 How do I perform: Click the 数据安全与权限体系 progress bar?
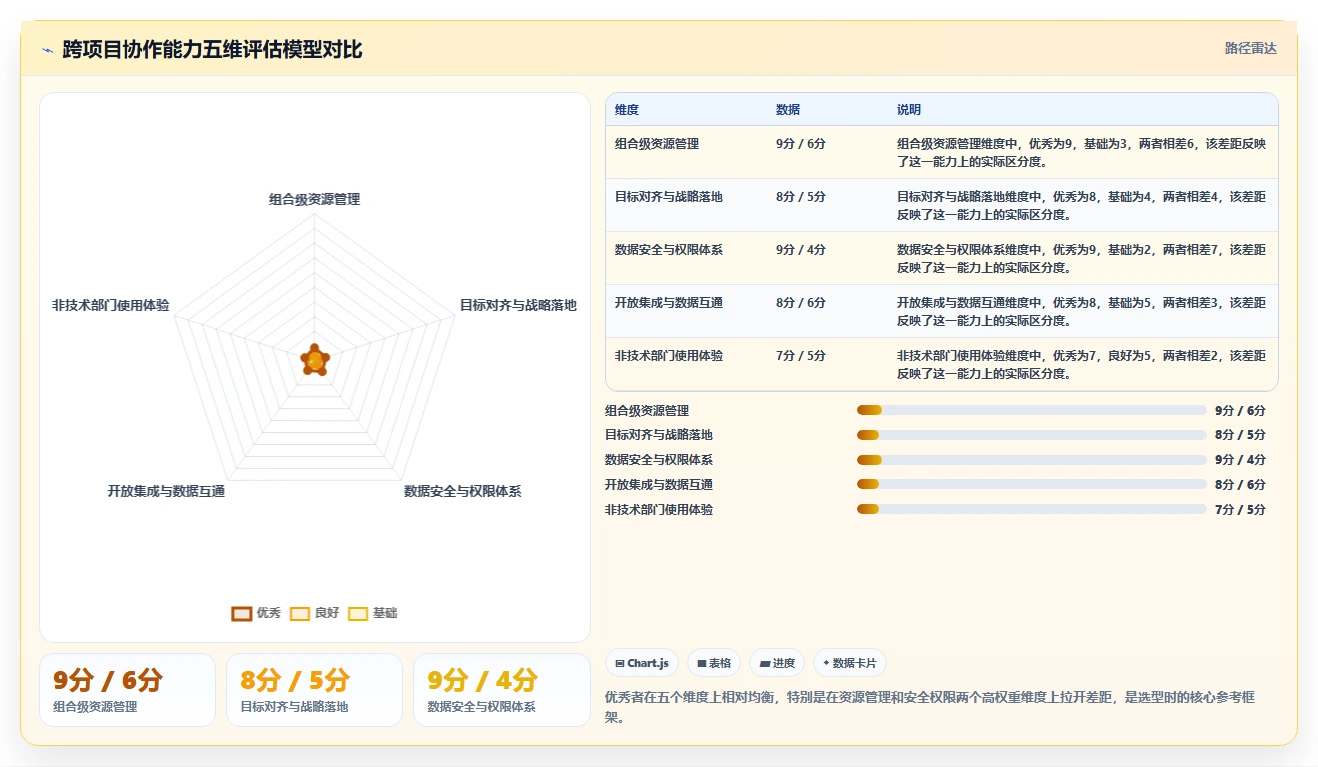[x=1031, y=460]
